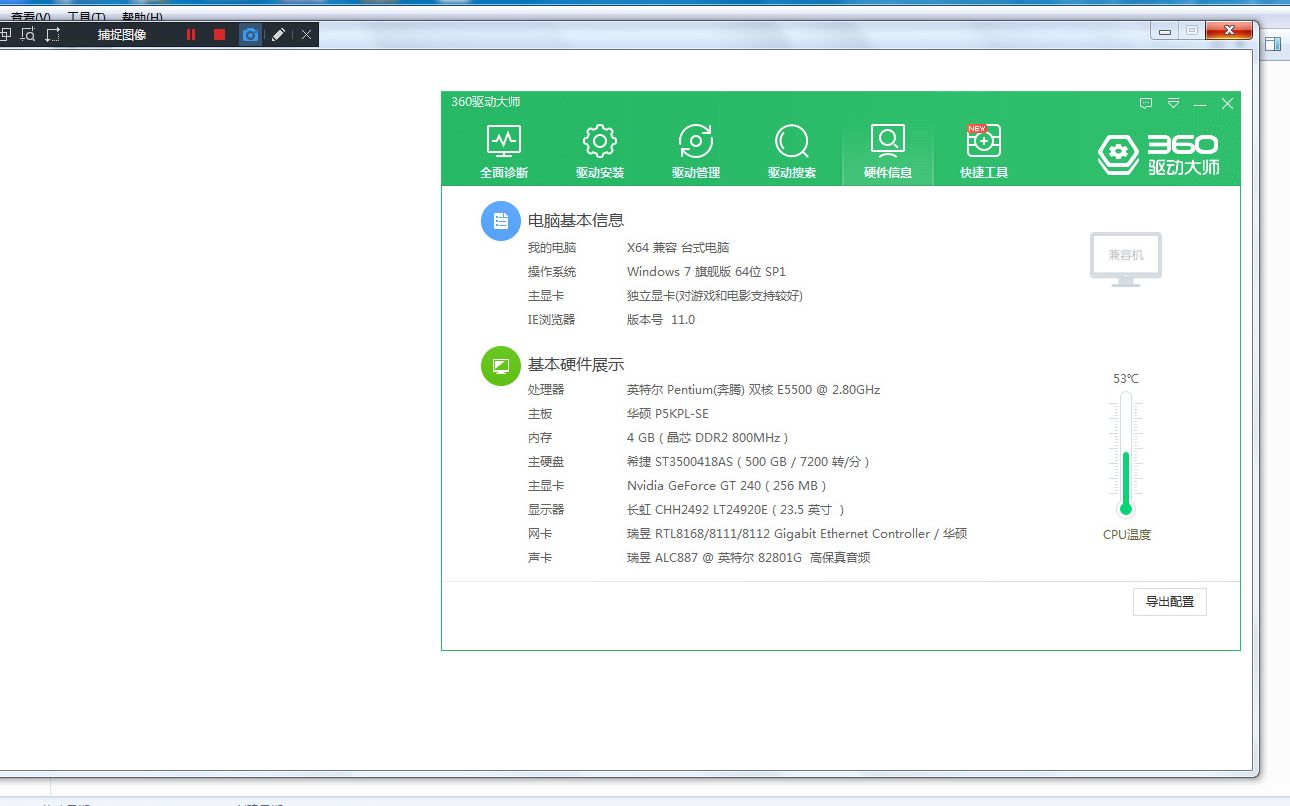The width and height of the screenshot is (1290, 806).
Task: Click the 操作系统 row label
Action: (x=552, y=272)
